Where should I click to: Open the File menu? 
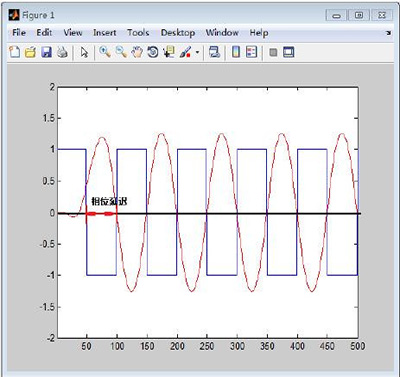19,33
